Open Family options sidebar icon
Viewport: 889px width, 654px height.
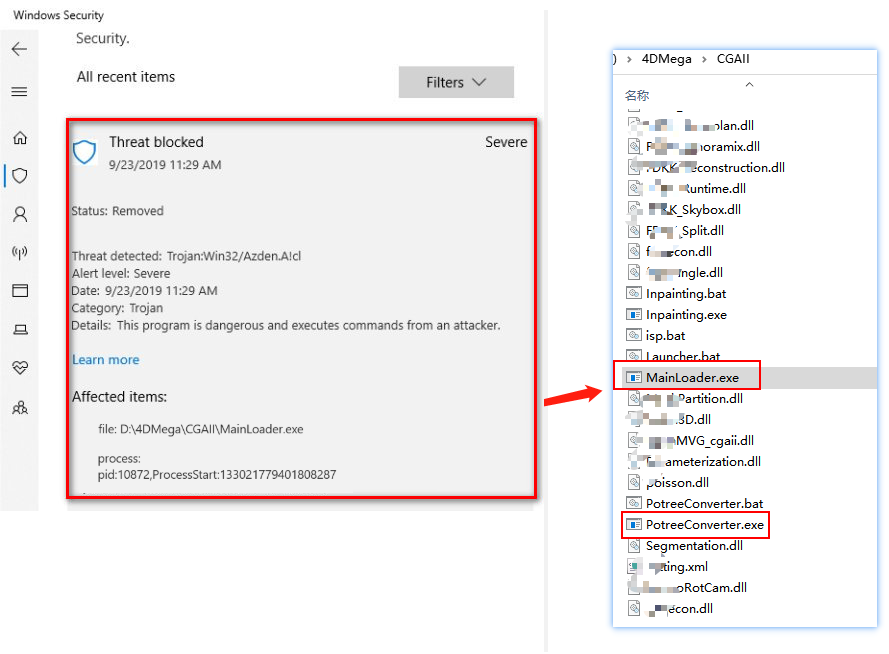(19, 407)
